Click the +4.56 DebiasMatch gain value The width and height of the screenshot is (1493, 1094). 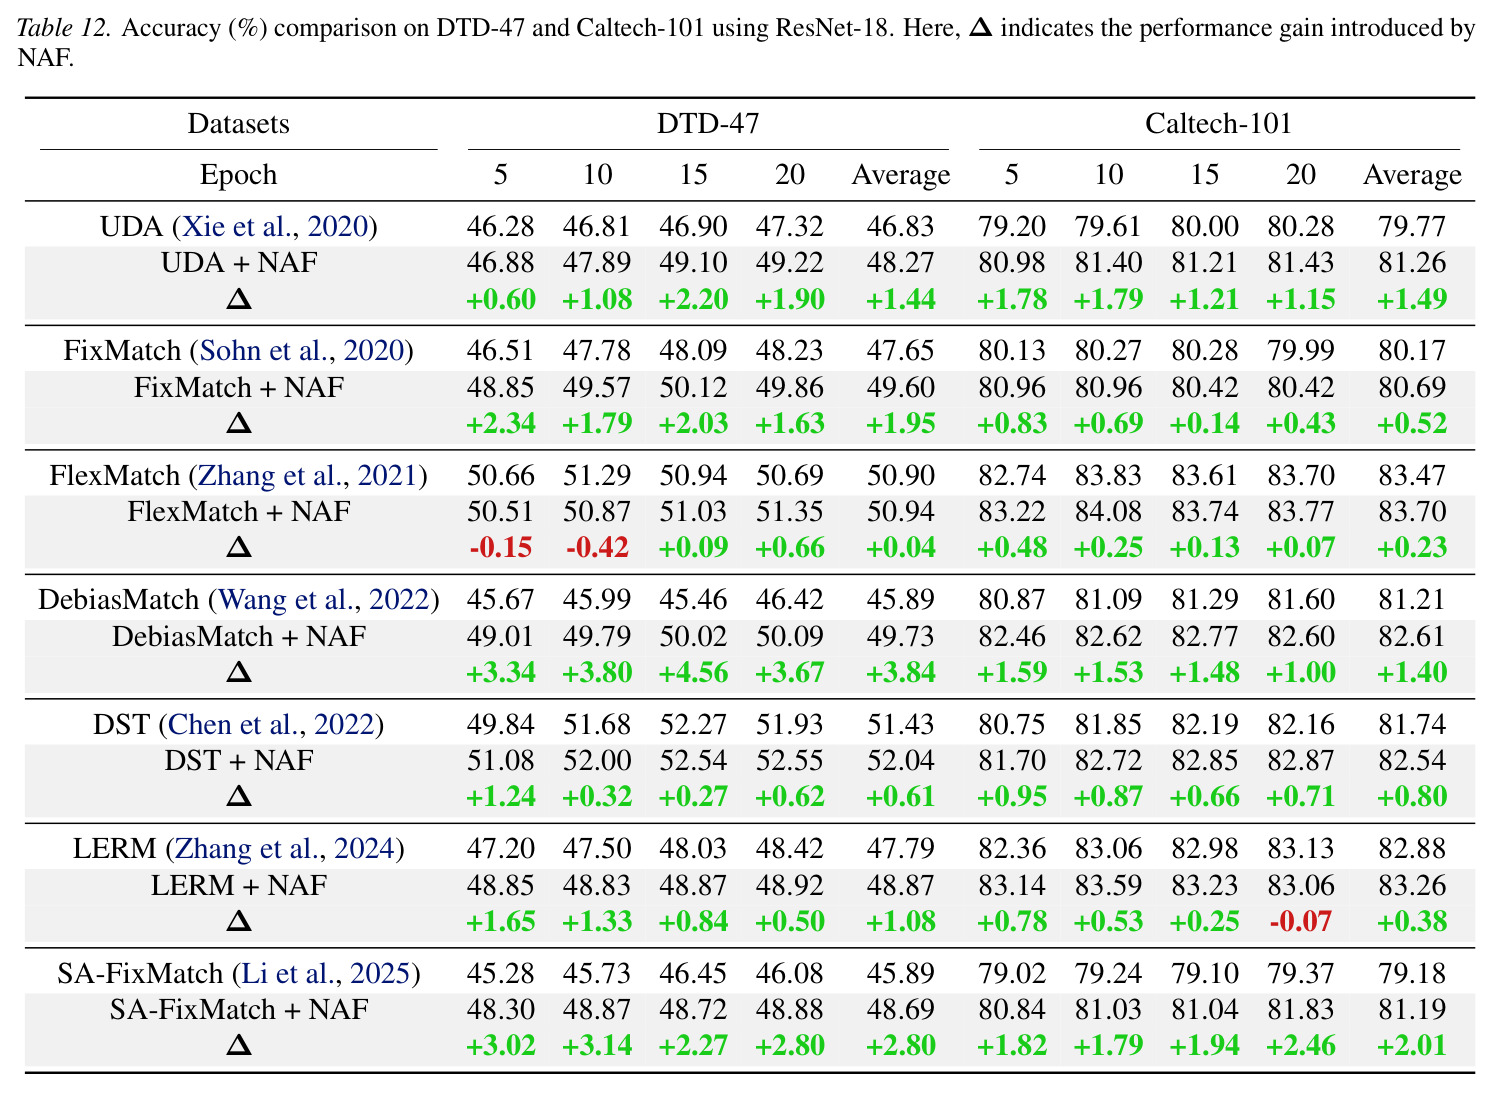[x=694, y=673]
